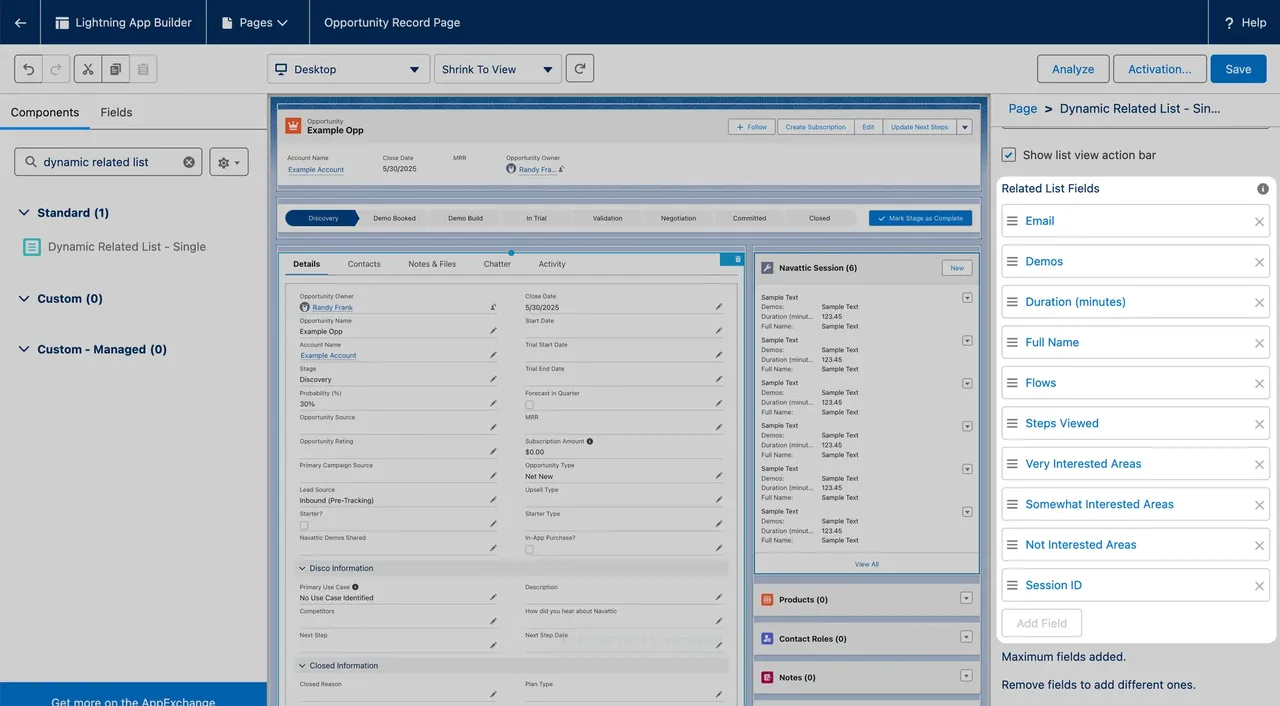Click the refresh canvas icon
1280x706 pixels.
[580, 69]
